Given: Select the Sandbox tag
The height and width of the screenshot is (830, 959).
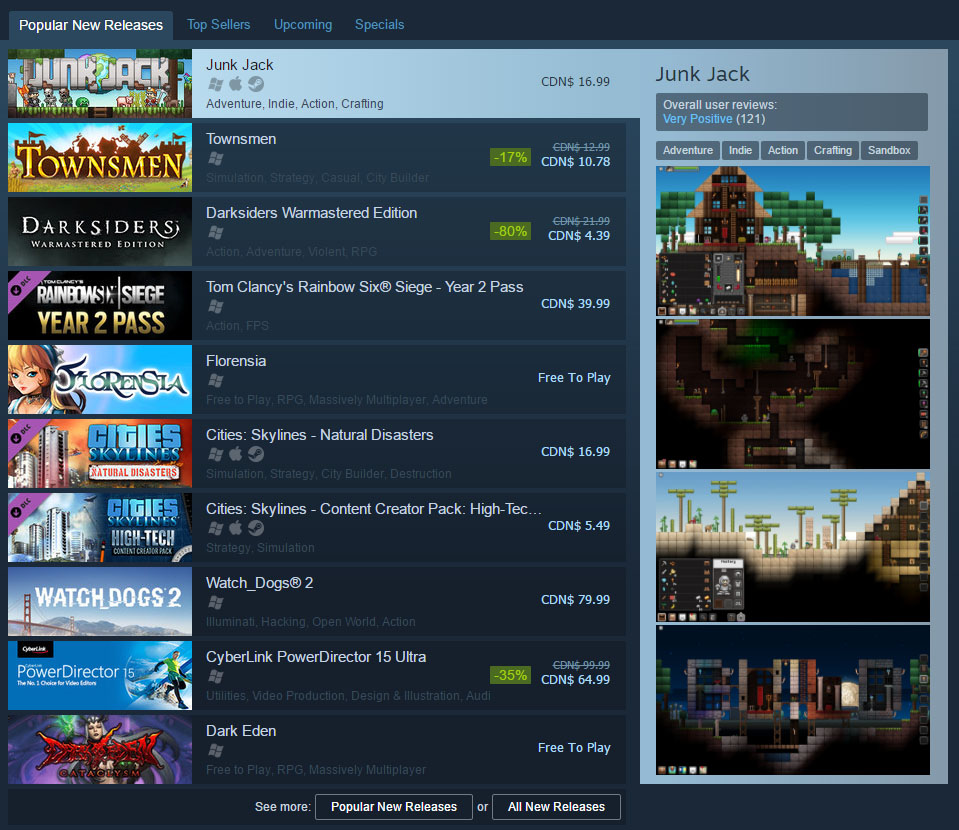Looking at the screenshot, I should pyautogui.click(x=889, y=150).
